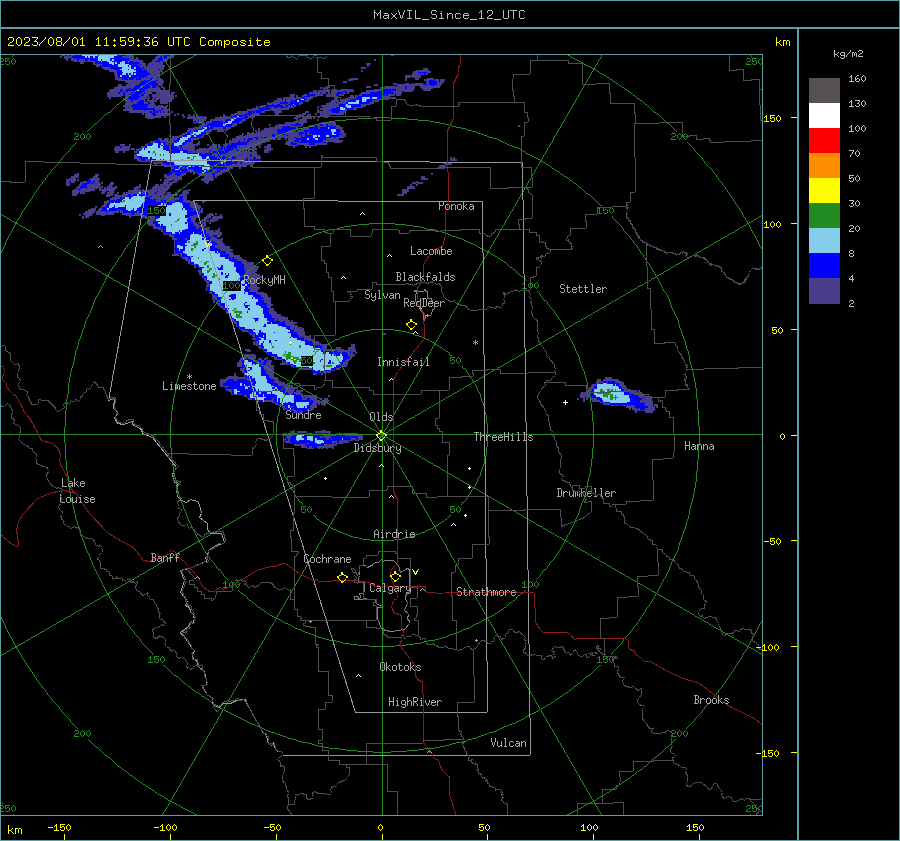Click the yellow 50 legend swatch

pos(824,191)
